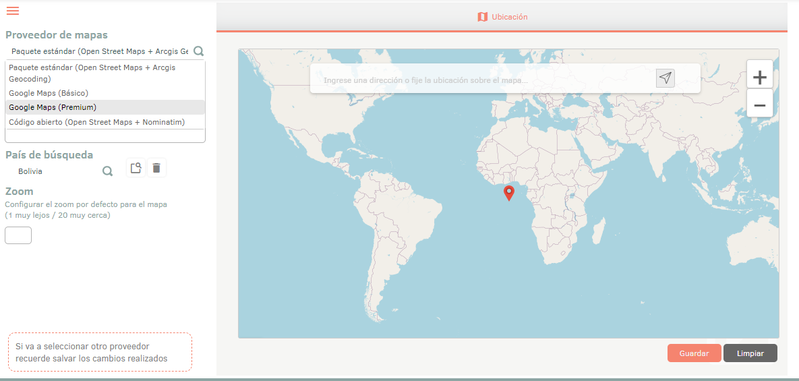Click the Guardar button
The height and width of the screenshot is (381, 799).
(694, 353)
